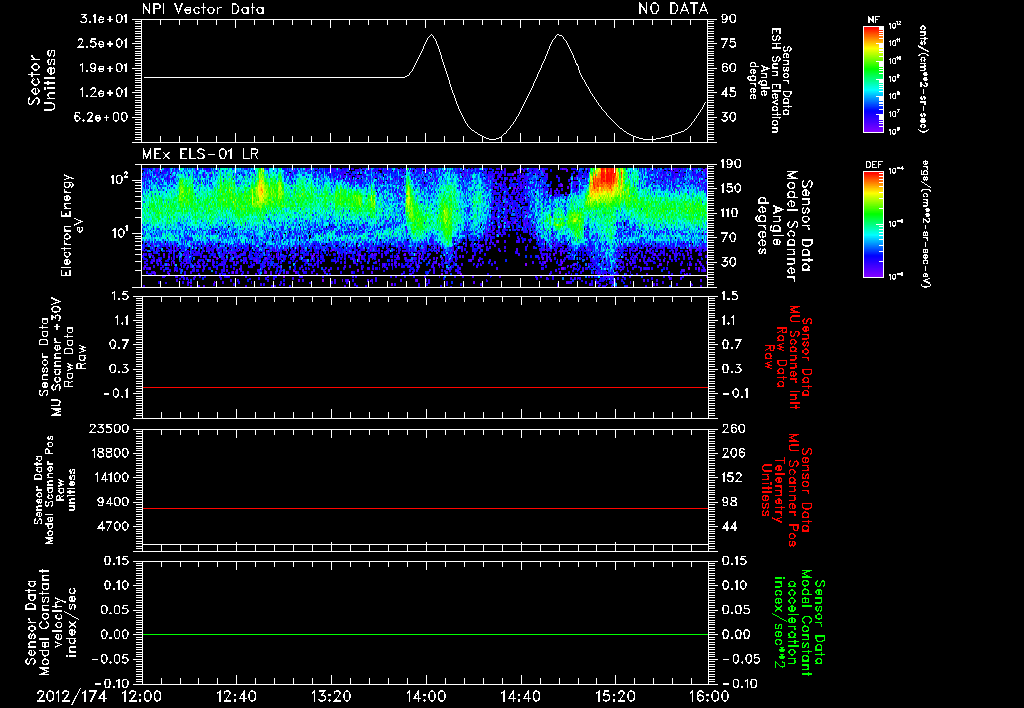Click the '90' degree elevation tick
The height and width of the screenshot is (708, 1024).
pos(729,19)
